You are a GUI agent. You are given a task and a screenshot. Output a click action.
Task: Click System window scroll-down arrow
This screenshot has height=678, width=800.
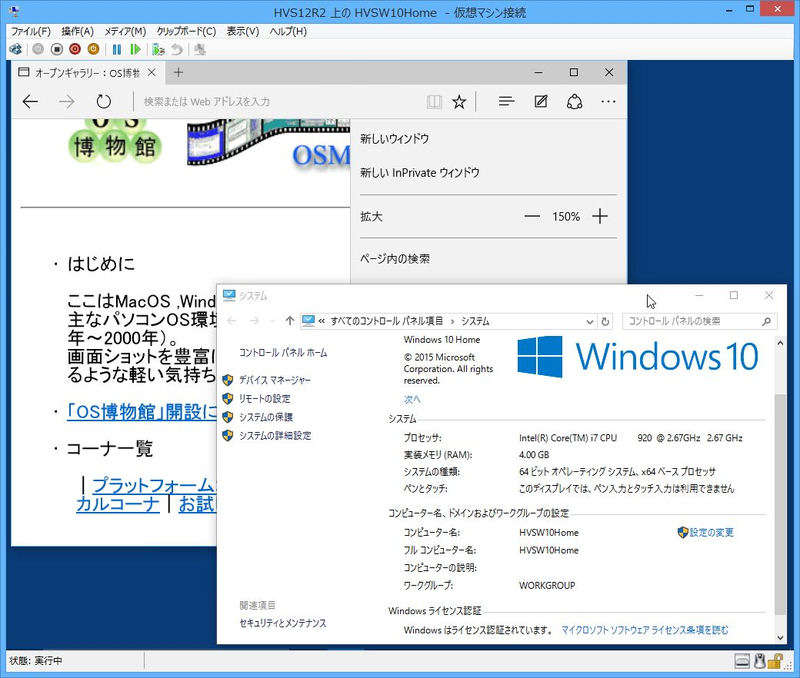pyautogui.click(x=780, y=637)
